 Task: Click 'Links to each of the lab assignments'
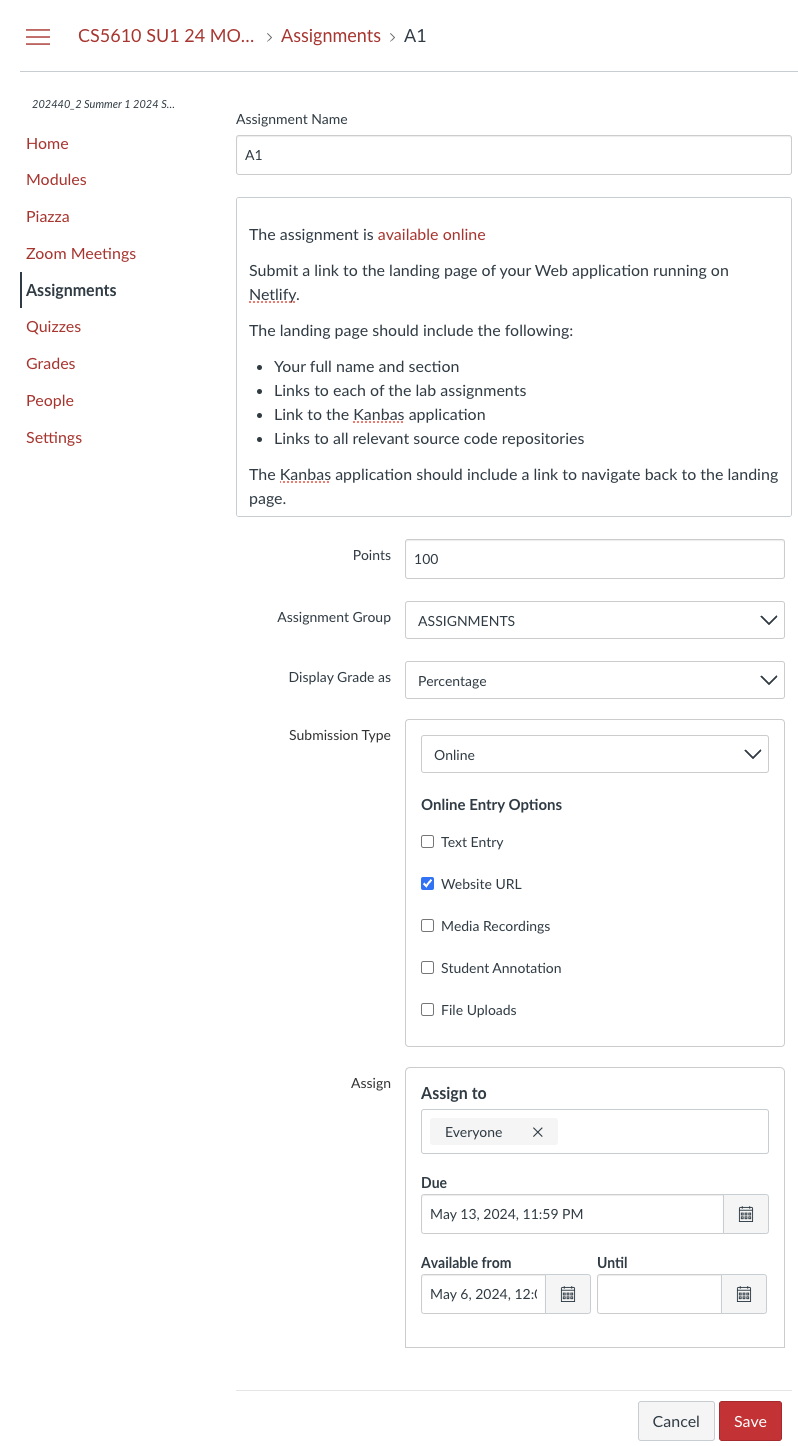[x=400, y=390]
